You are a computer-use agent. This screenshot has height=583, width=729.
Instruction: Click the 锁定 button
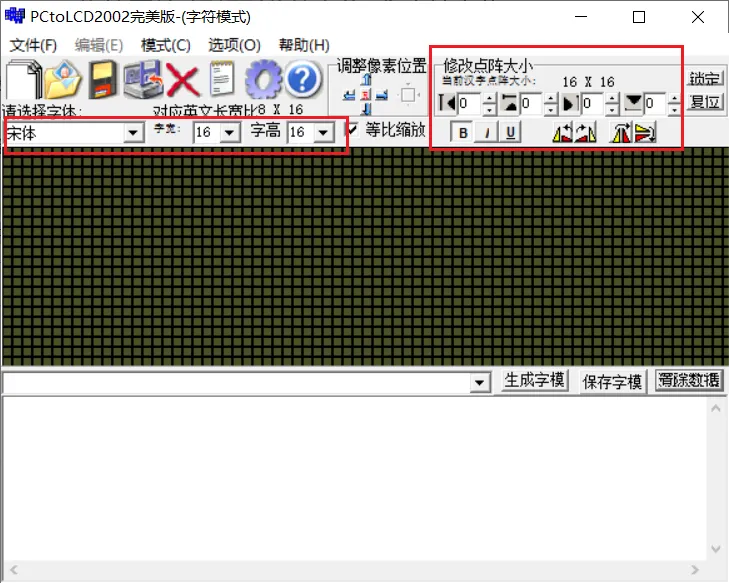tap(705, 78)
